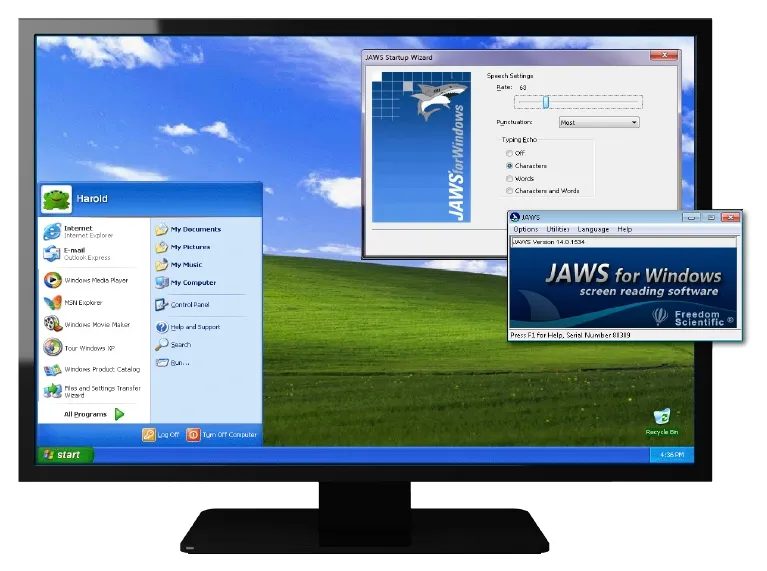Open Help and Support icon
Image resolution: width=767 pixels, height=571 pixels.
[x=161, y=327]
